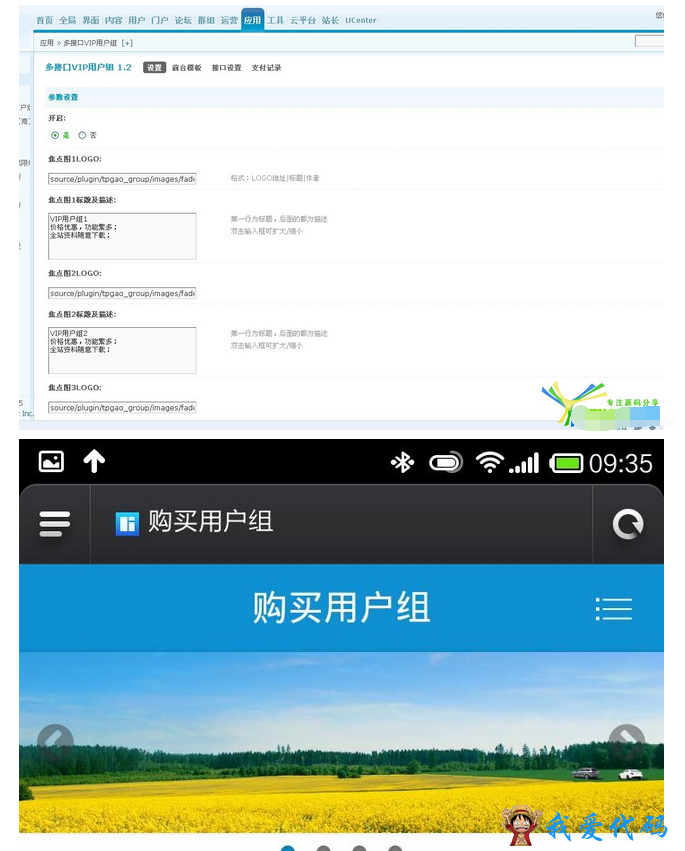
Task: Open the 论坛 admin menu
Action: (x=183, y=20)
